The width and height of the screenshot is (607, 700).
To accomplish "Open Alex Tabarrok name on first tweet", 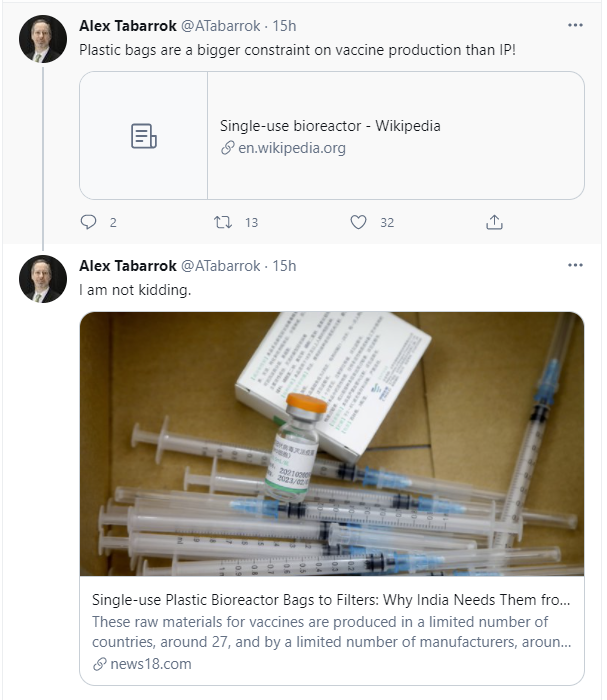I will pyautogui.click(x=128, y=26).
